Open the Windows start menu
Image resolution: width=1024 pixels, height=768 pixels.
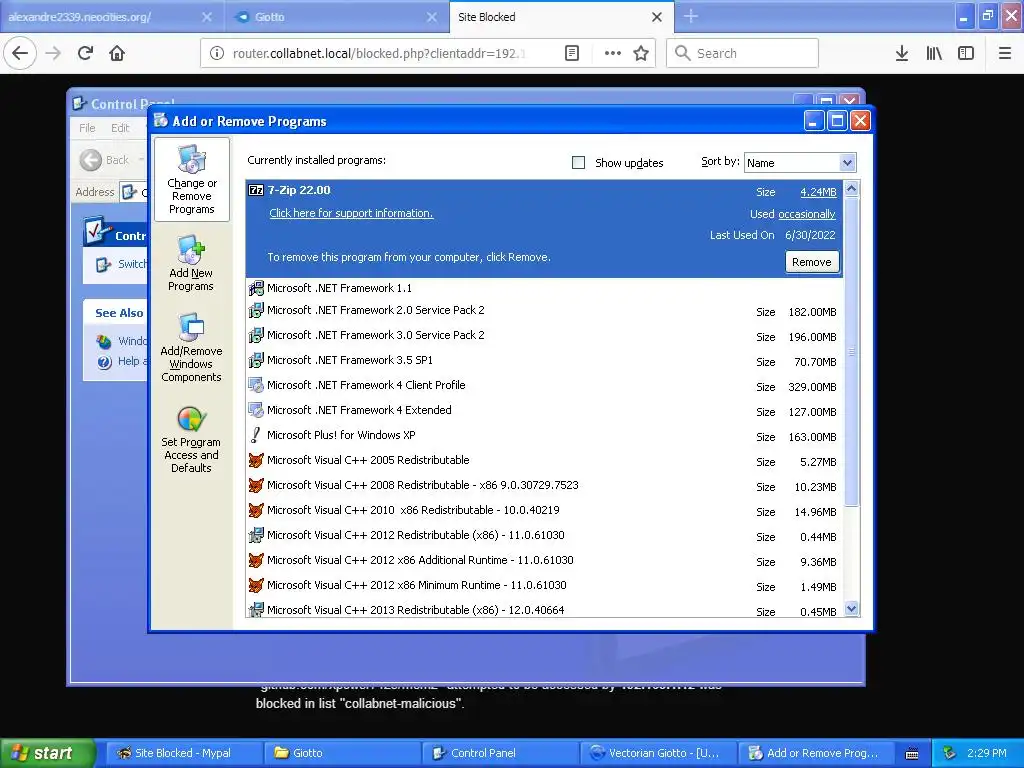click(x=46, y=753)
